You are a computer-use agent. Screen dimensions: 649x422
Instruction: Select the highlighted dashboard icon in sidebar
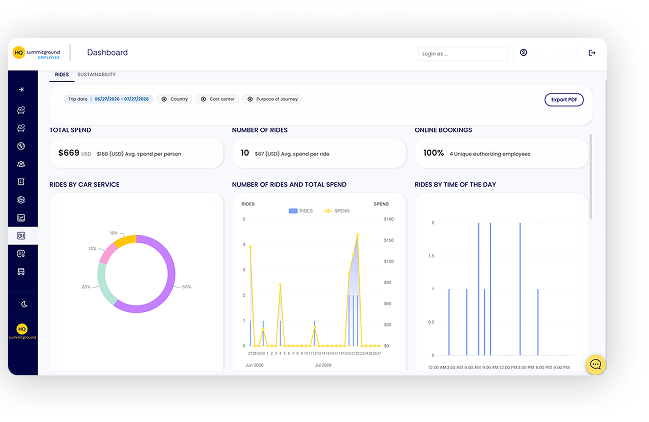coord(21,236)
